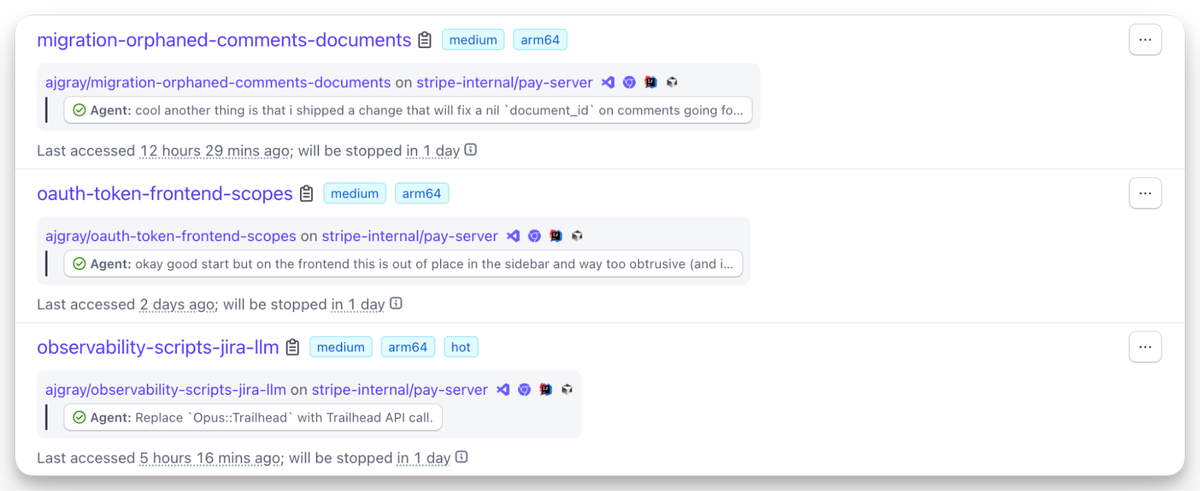Open observability-scripts-jira-llm devbox title link
This screenshot has height=491, width=1200.
[158, 347]
